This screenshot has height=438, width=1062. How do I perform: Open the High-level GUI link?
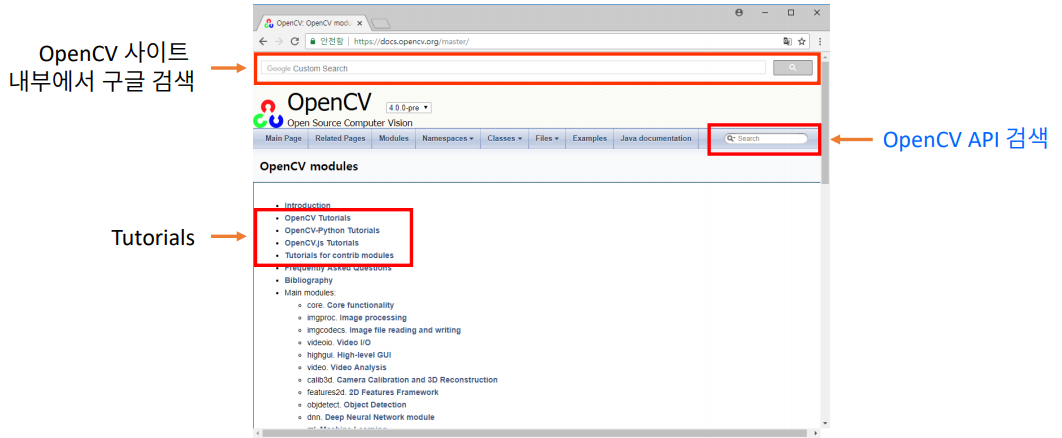[364, 355]
